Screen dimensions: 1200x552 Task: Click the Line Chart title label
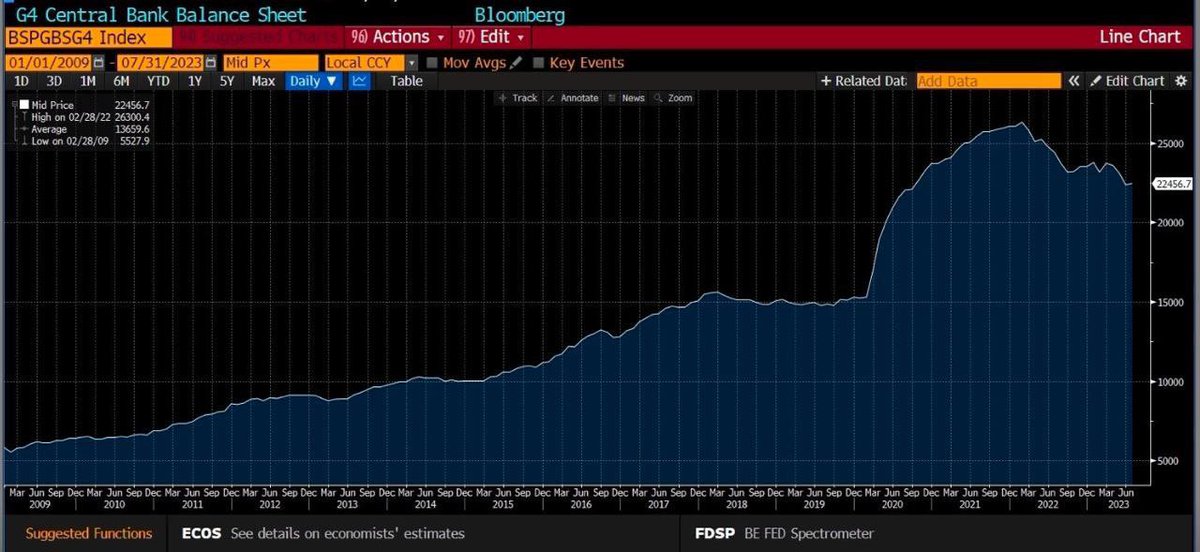(x=1139, y=37)
